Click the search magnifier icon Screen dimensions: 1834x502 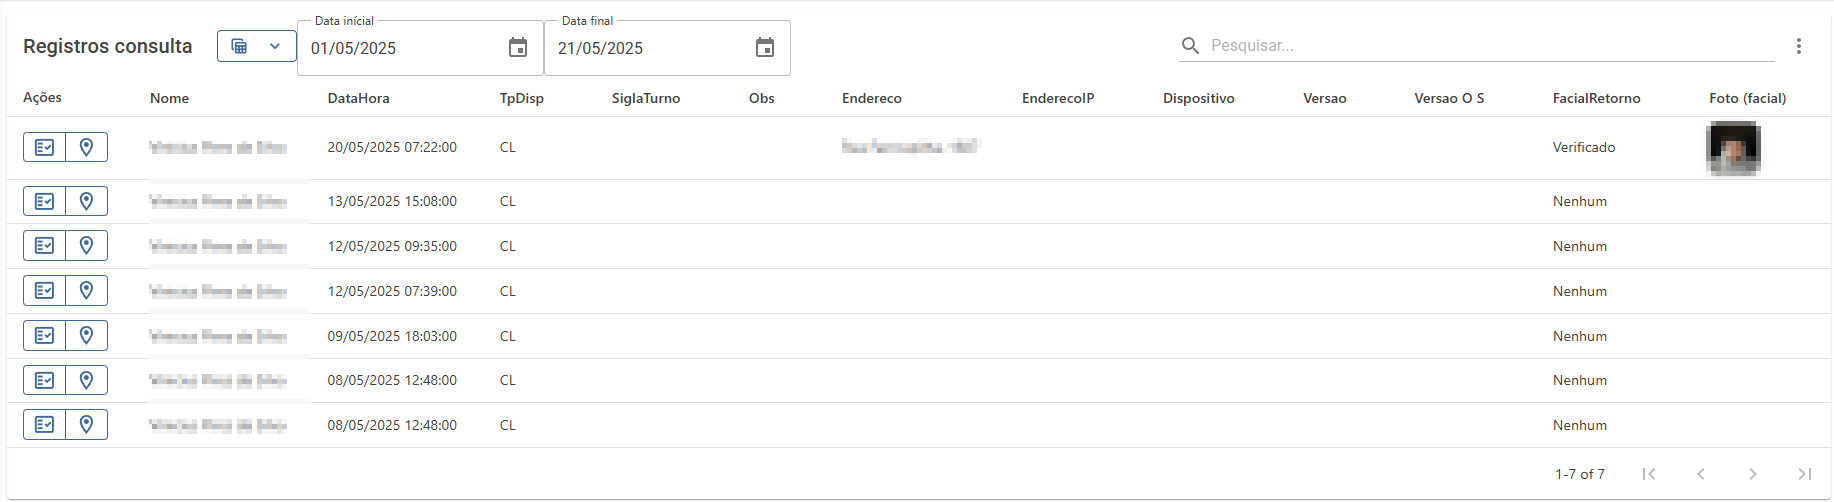[1190, 46]
